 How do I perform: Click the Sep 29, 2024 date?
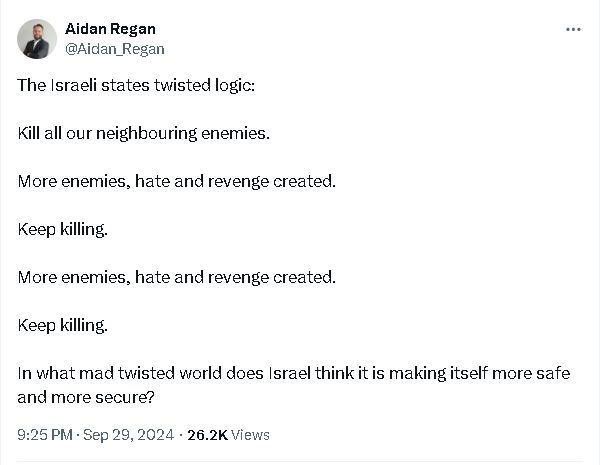(x=129, y=435)
